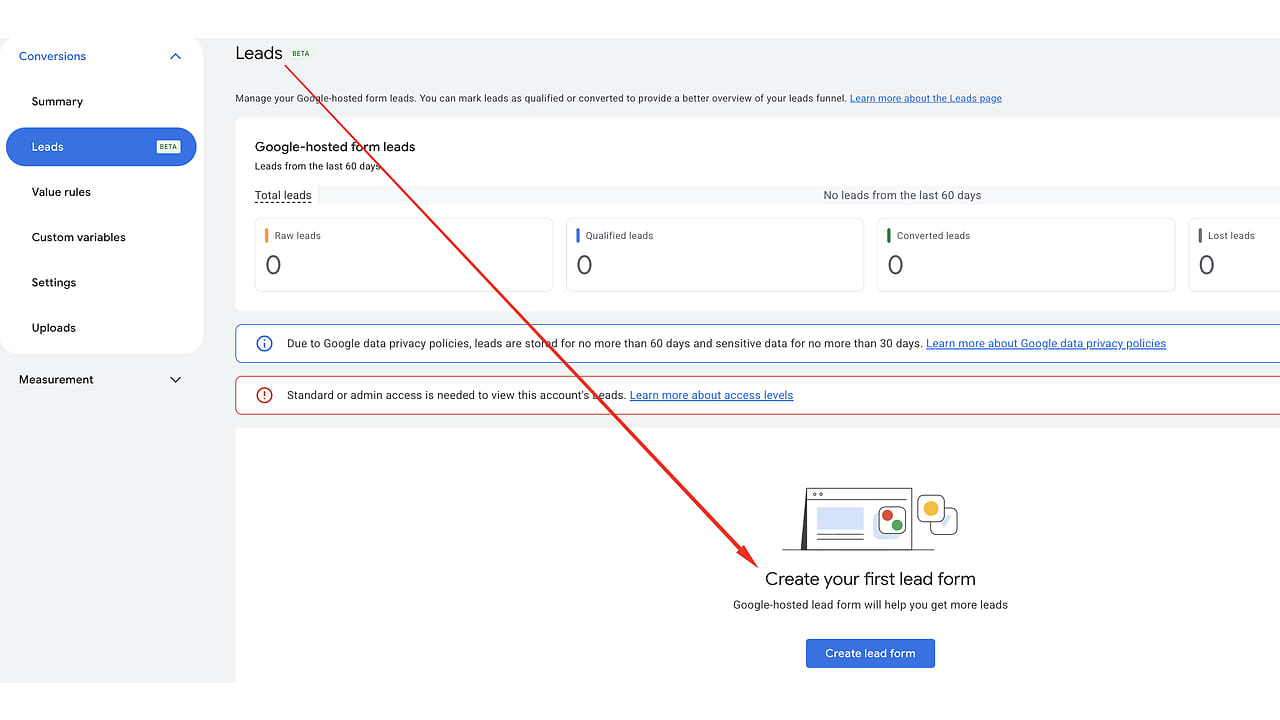Follow Learn more about access levels link
The image size is (1280, 720).
(x=711, y=395)
